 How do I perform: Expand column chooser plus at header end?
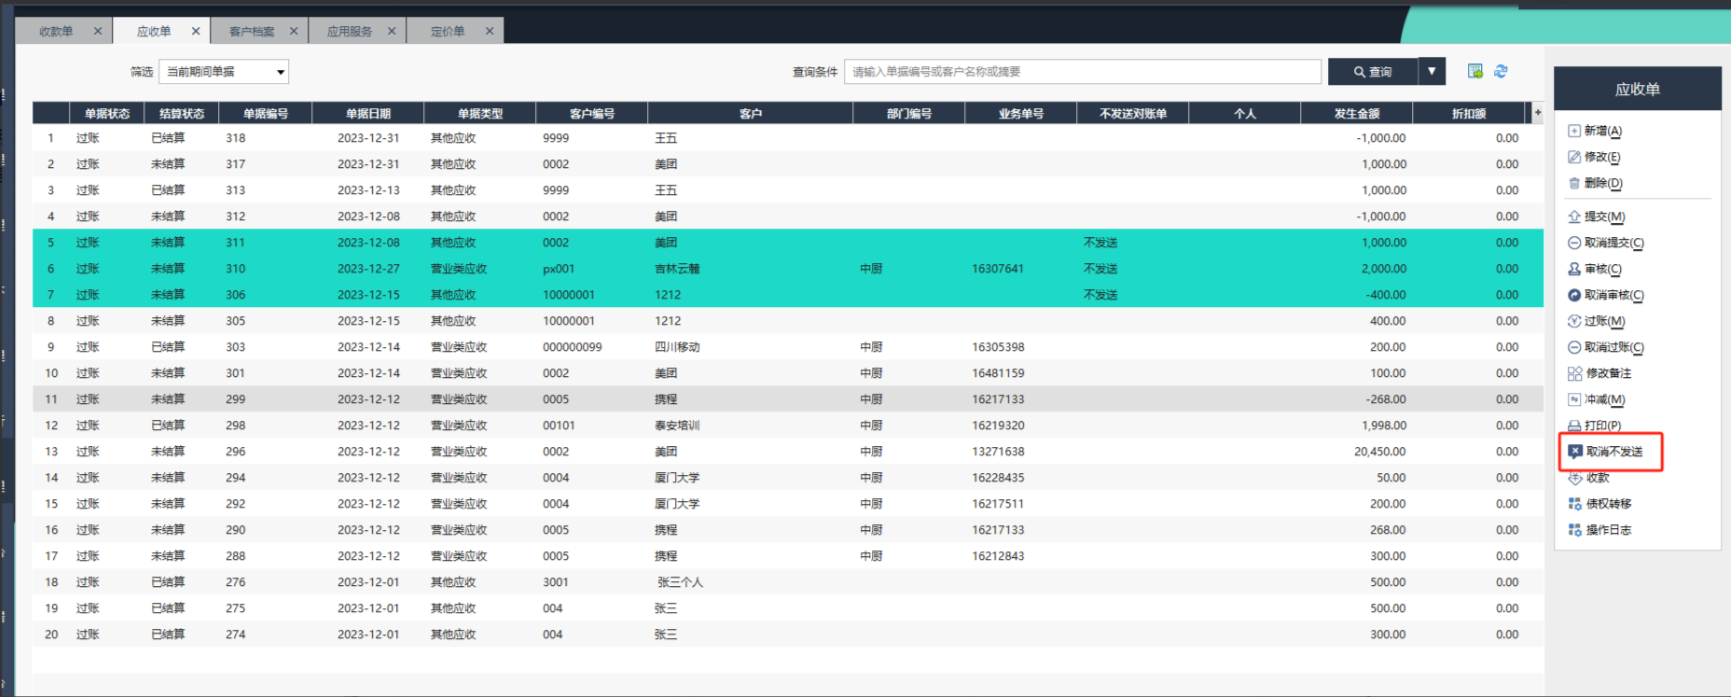coord(1537,113)
